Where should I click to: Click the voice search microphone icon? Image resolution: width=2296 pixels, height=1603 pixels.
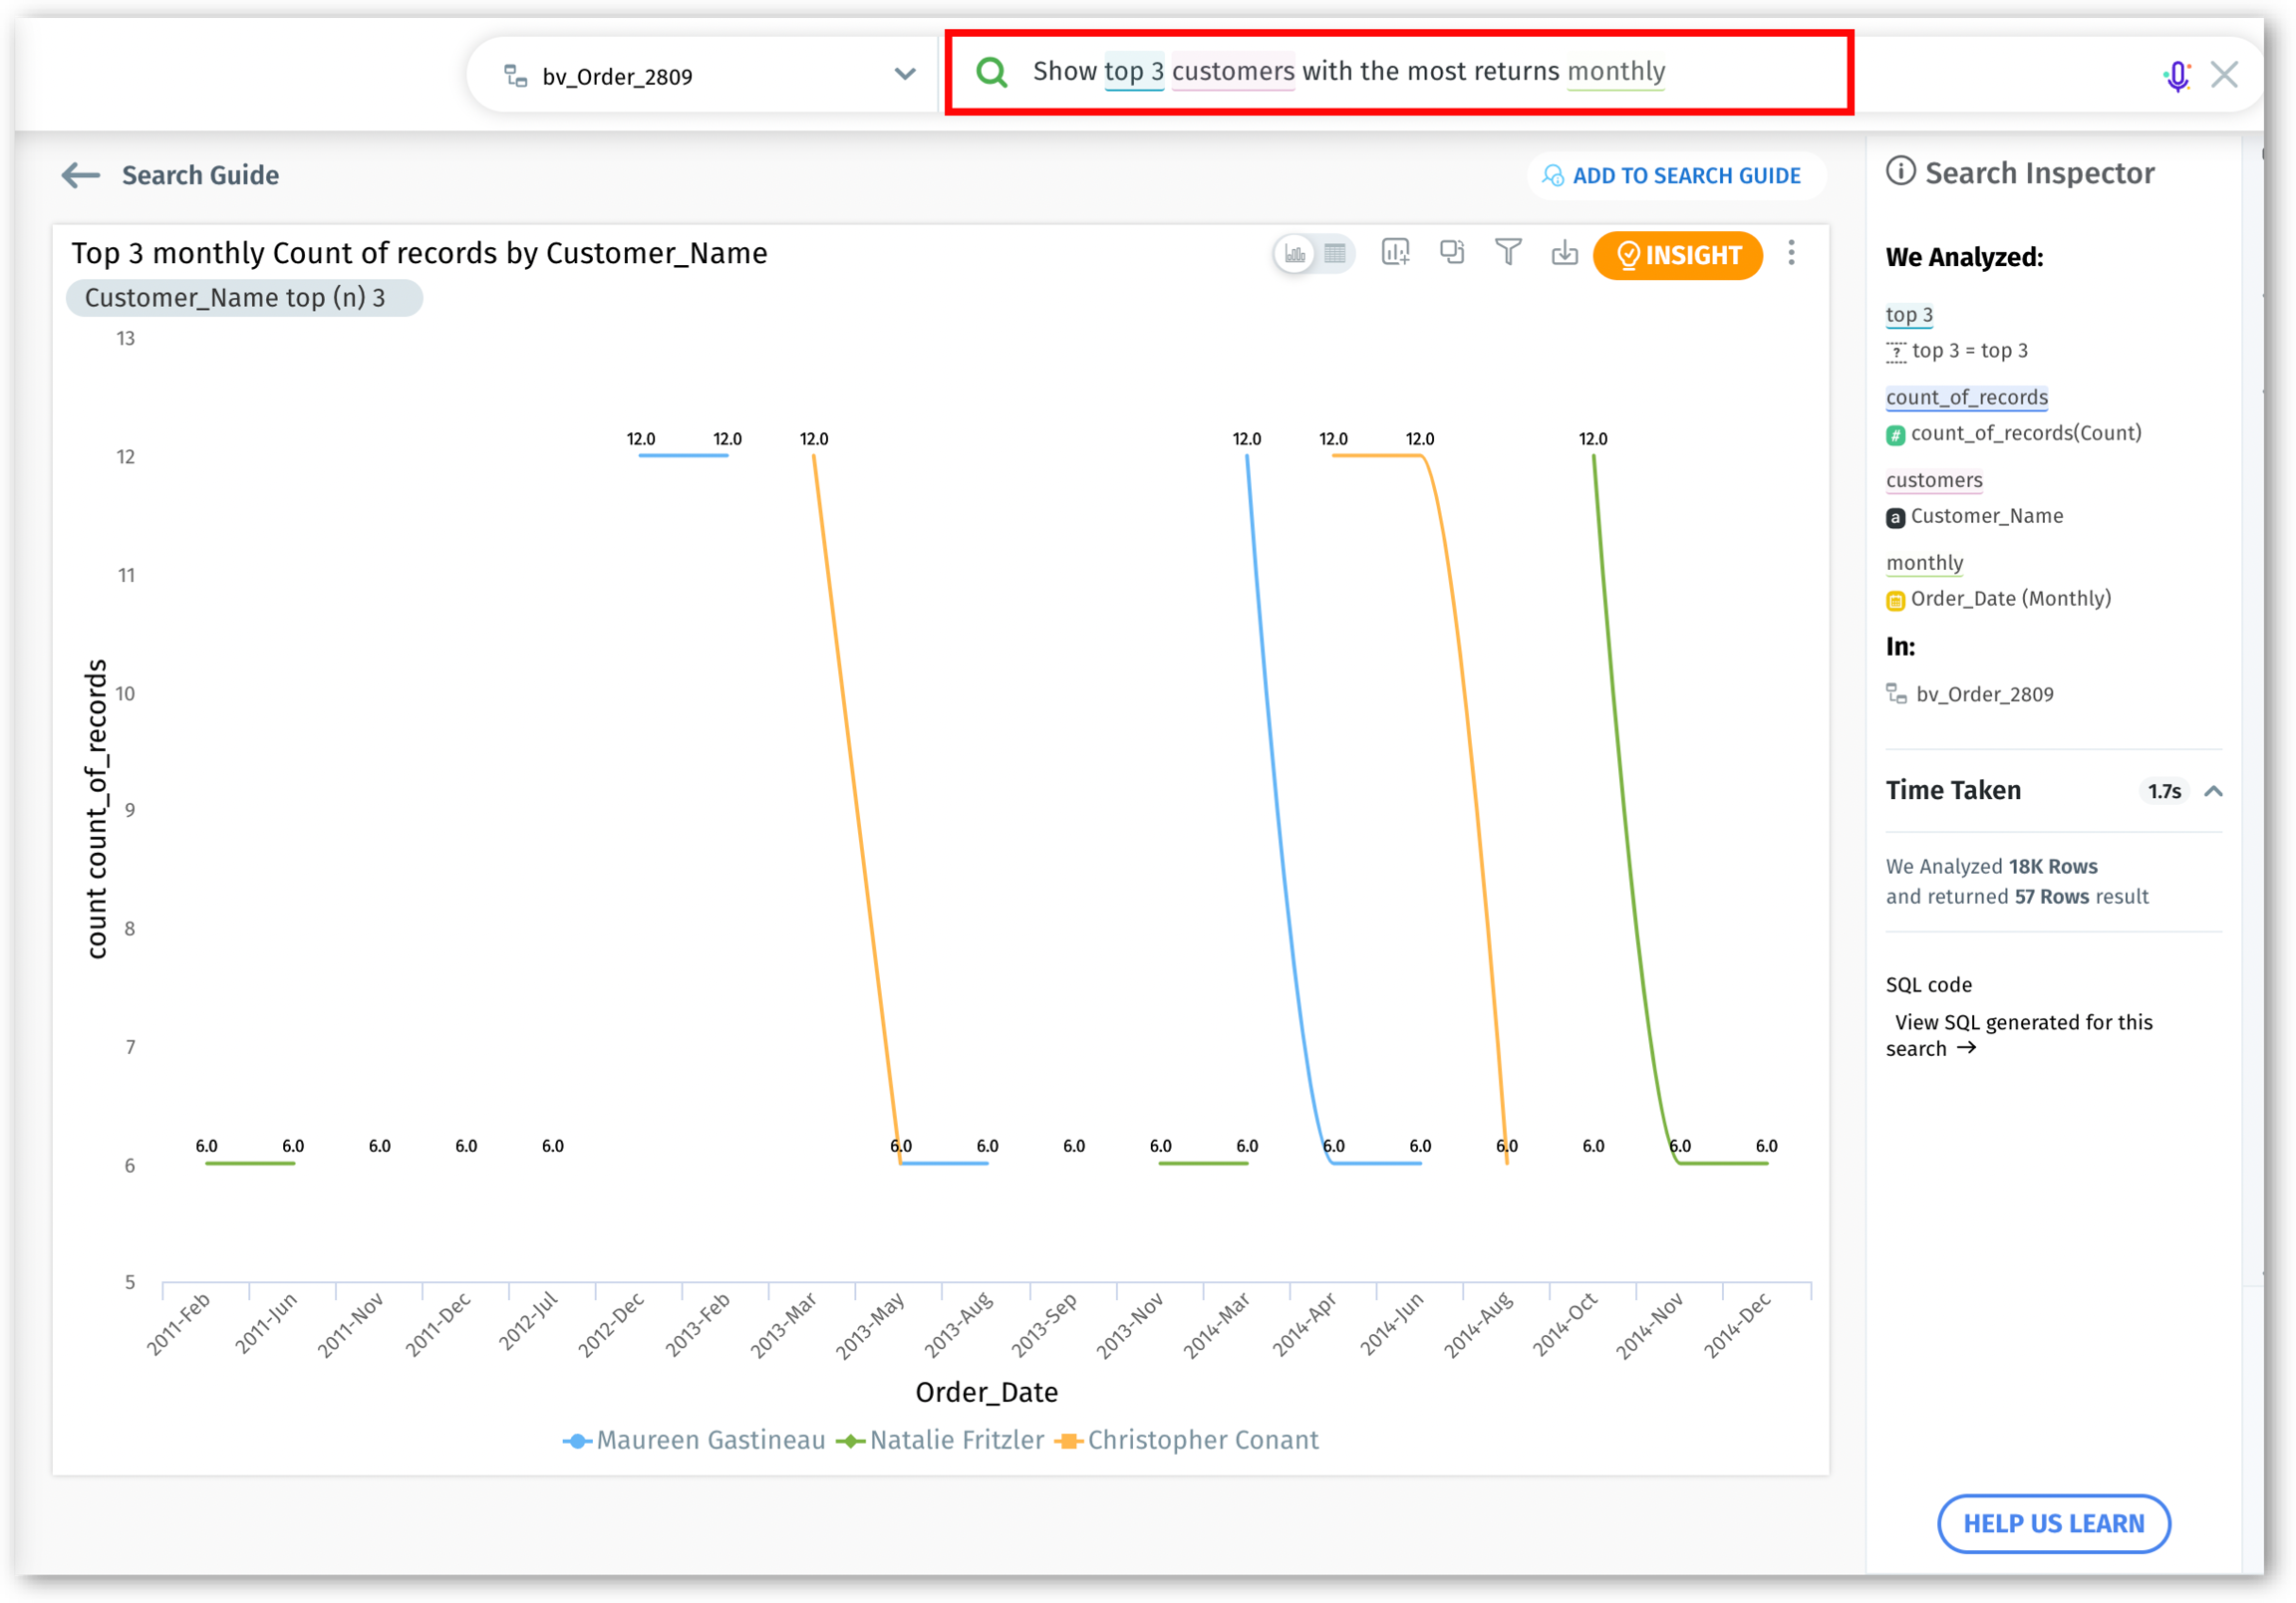pos(2176,76)
